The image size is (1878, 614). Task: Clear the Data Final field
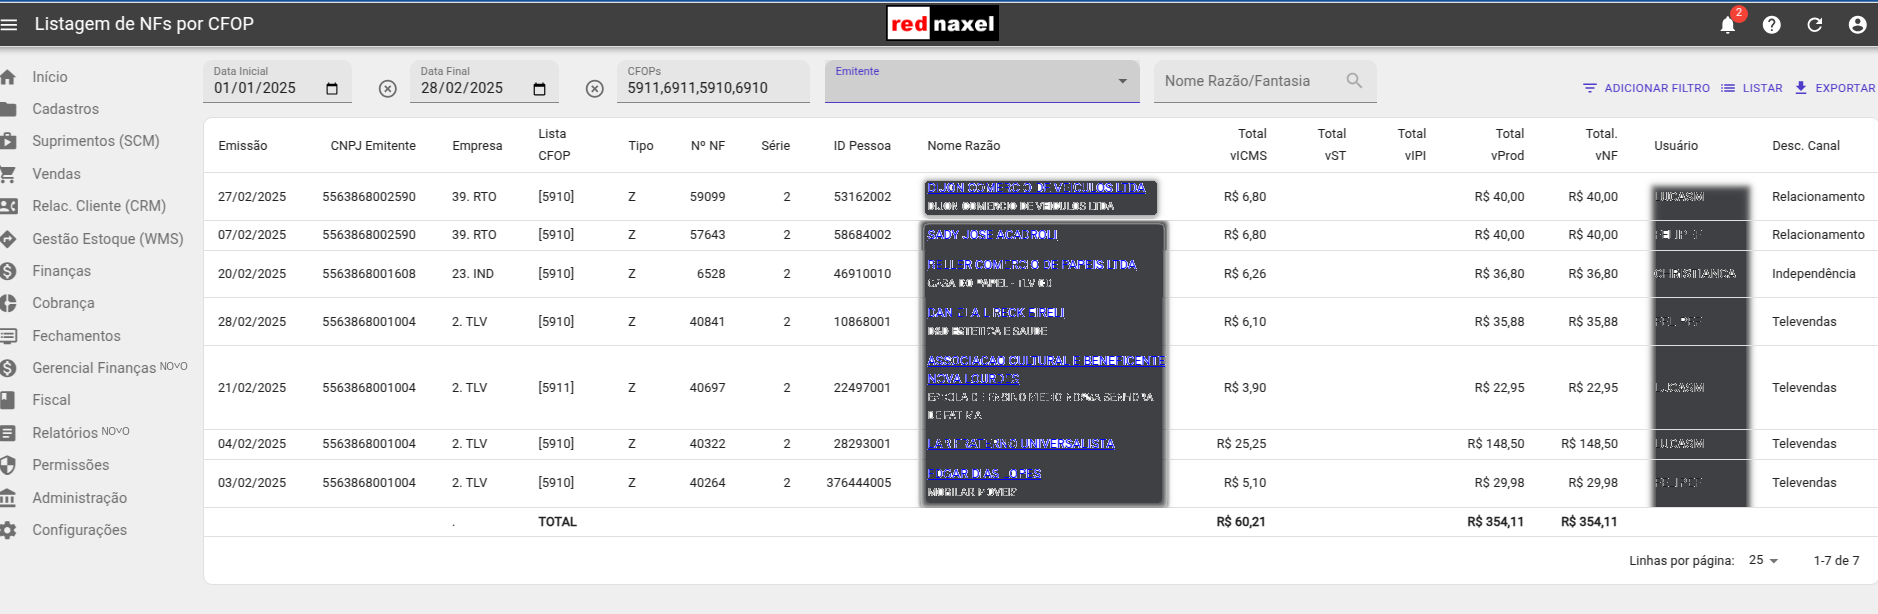(x=595, y=89)
